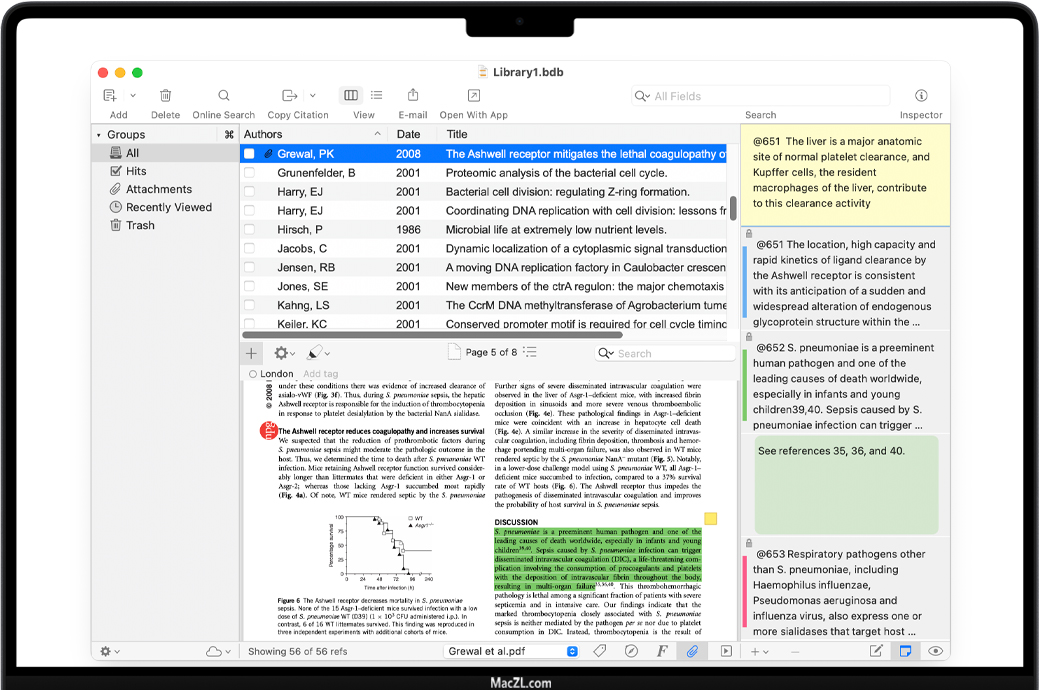Click the paperclip attachments icon in status bar
Viewport: 1040px width, 690px height.
tap(691, 651)
